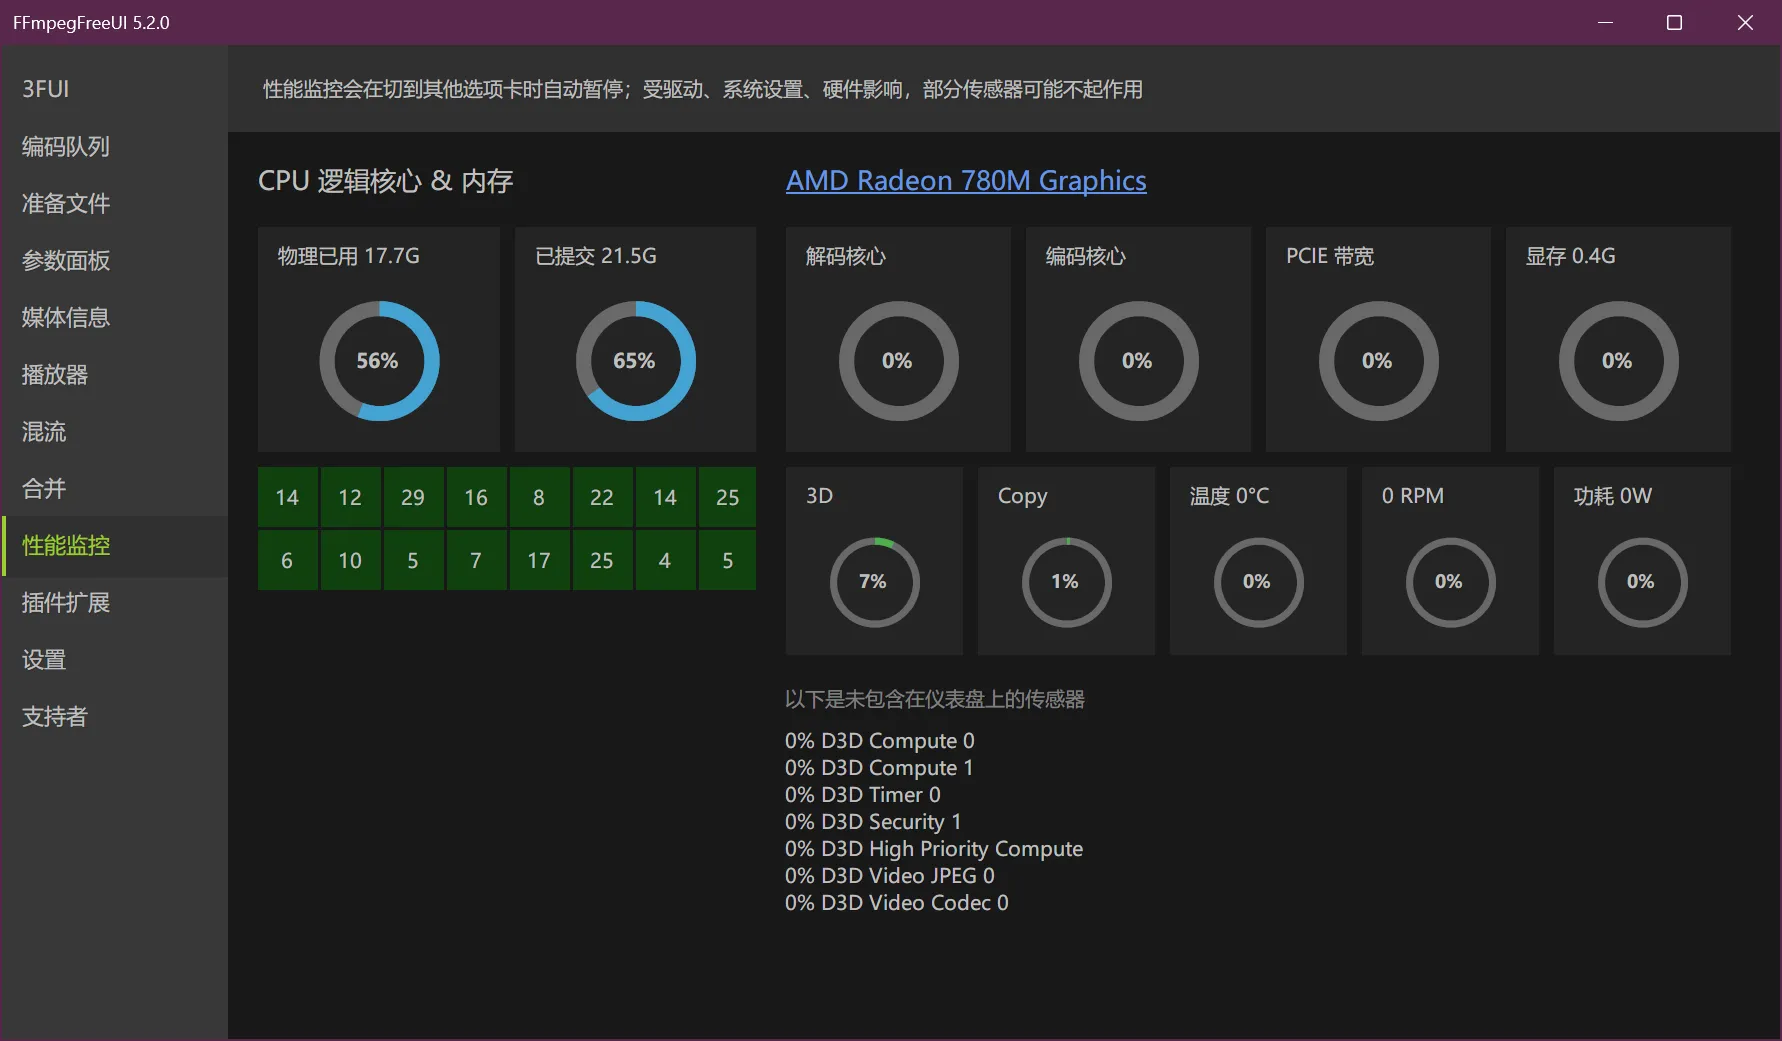Open the 混流 sidebar tab
1782x1041 pixels.
click(x=44, y=432)
